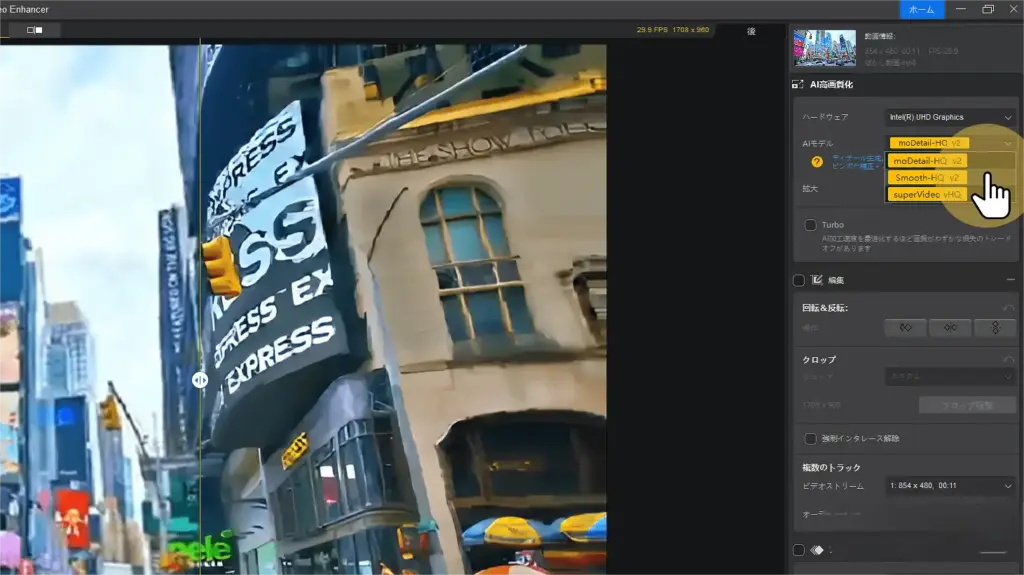This screenshot has height=575, width=1024.
Task: Enable the Turbo checkbox
Action: coord(810,225)
